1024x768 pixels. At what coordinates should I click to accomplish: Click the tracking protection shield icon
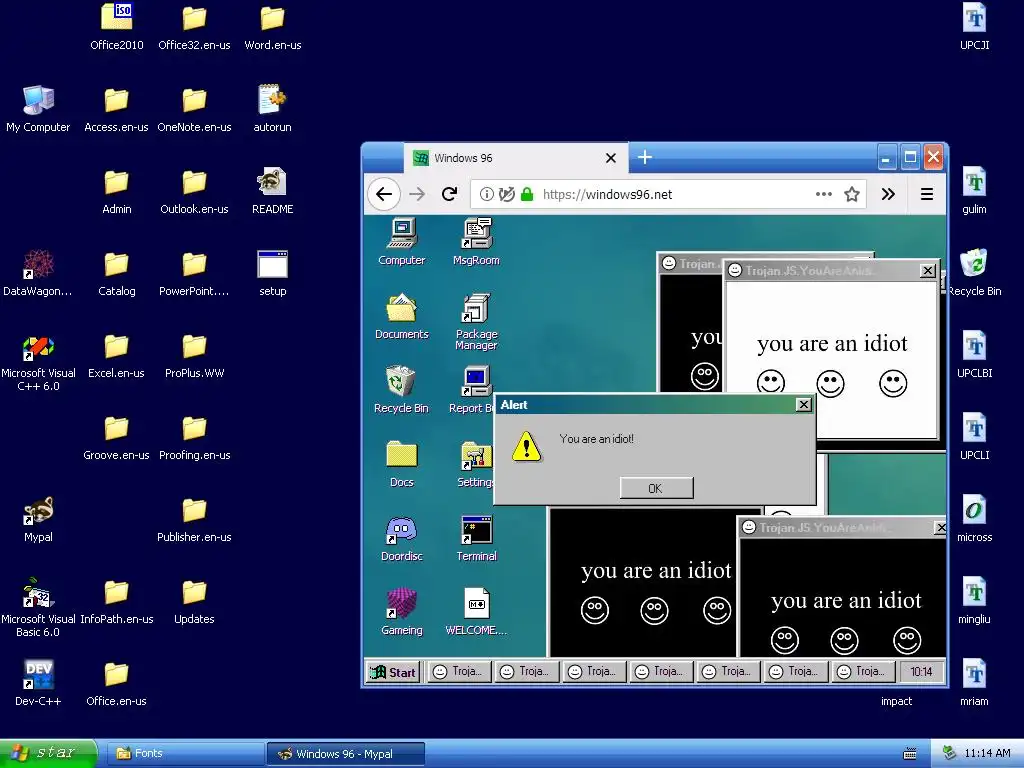coord(507,194)
